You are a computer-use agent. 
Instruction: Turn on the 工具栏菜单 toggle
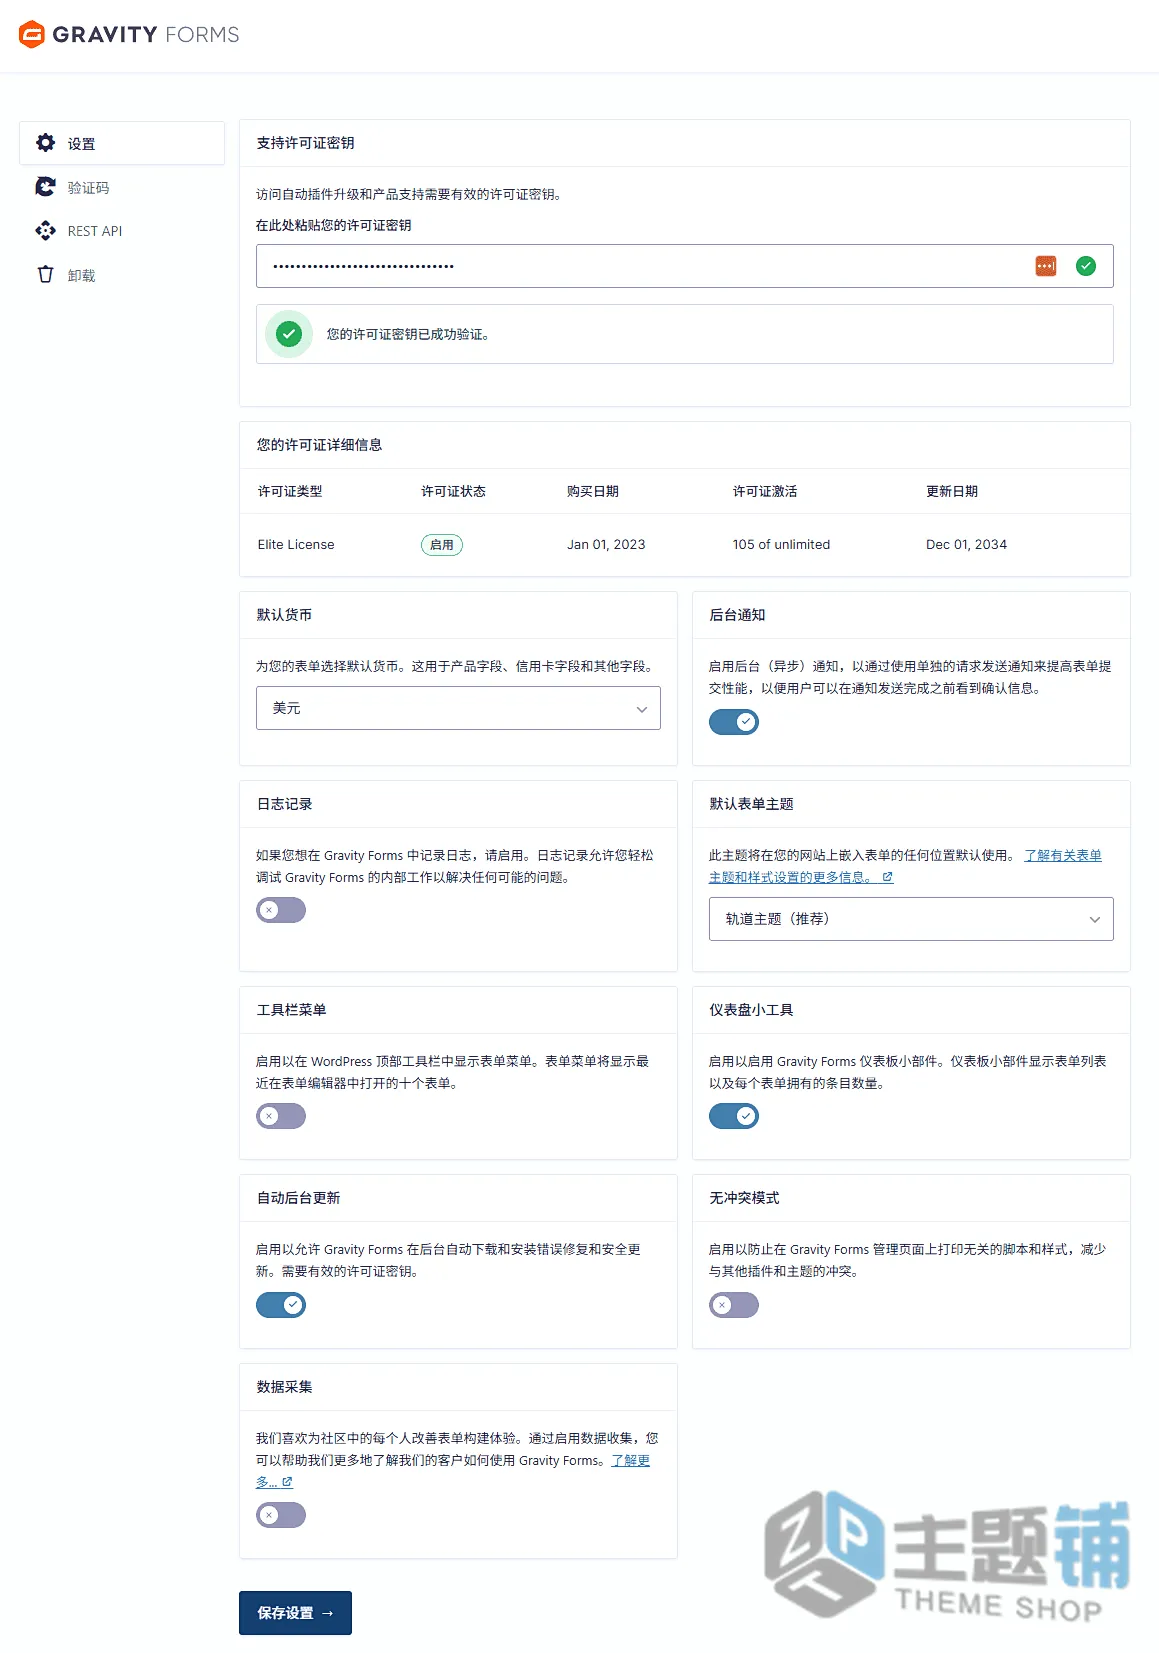pyautogui.click(x=281, y=1116)
